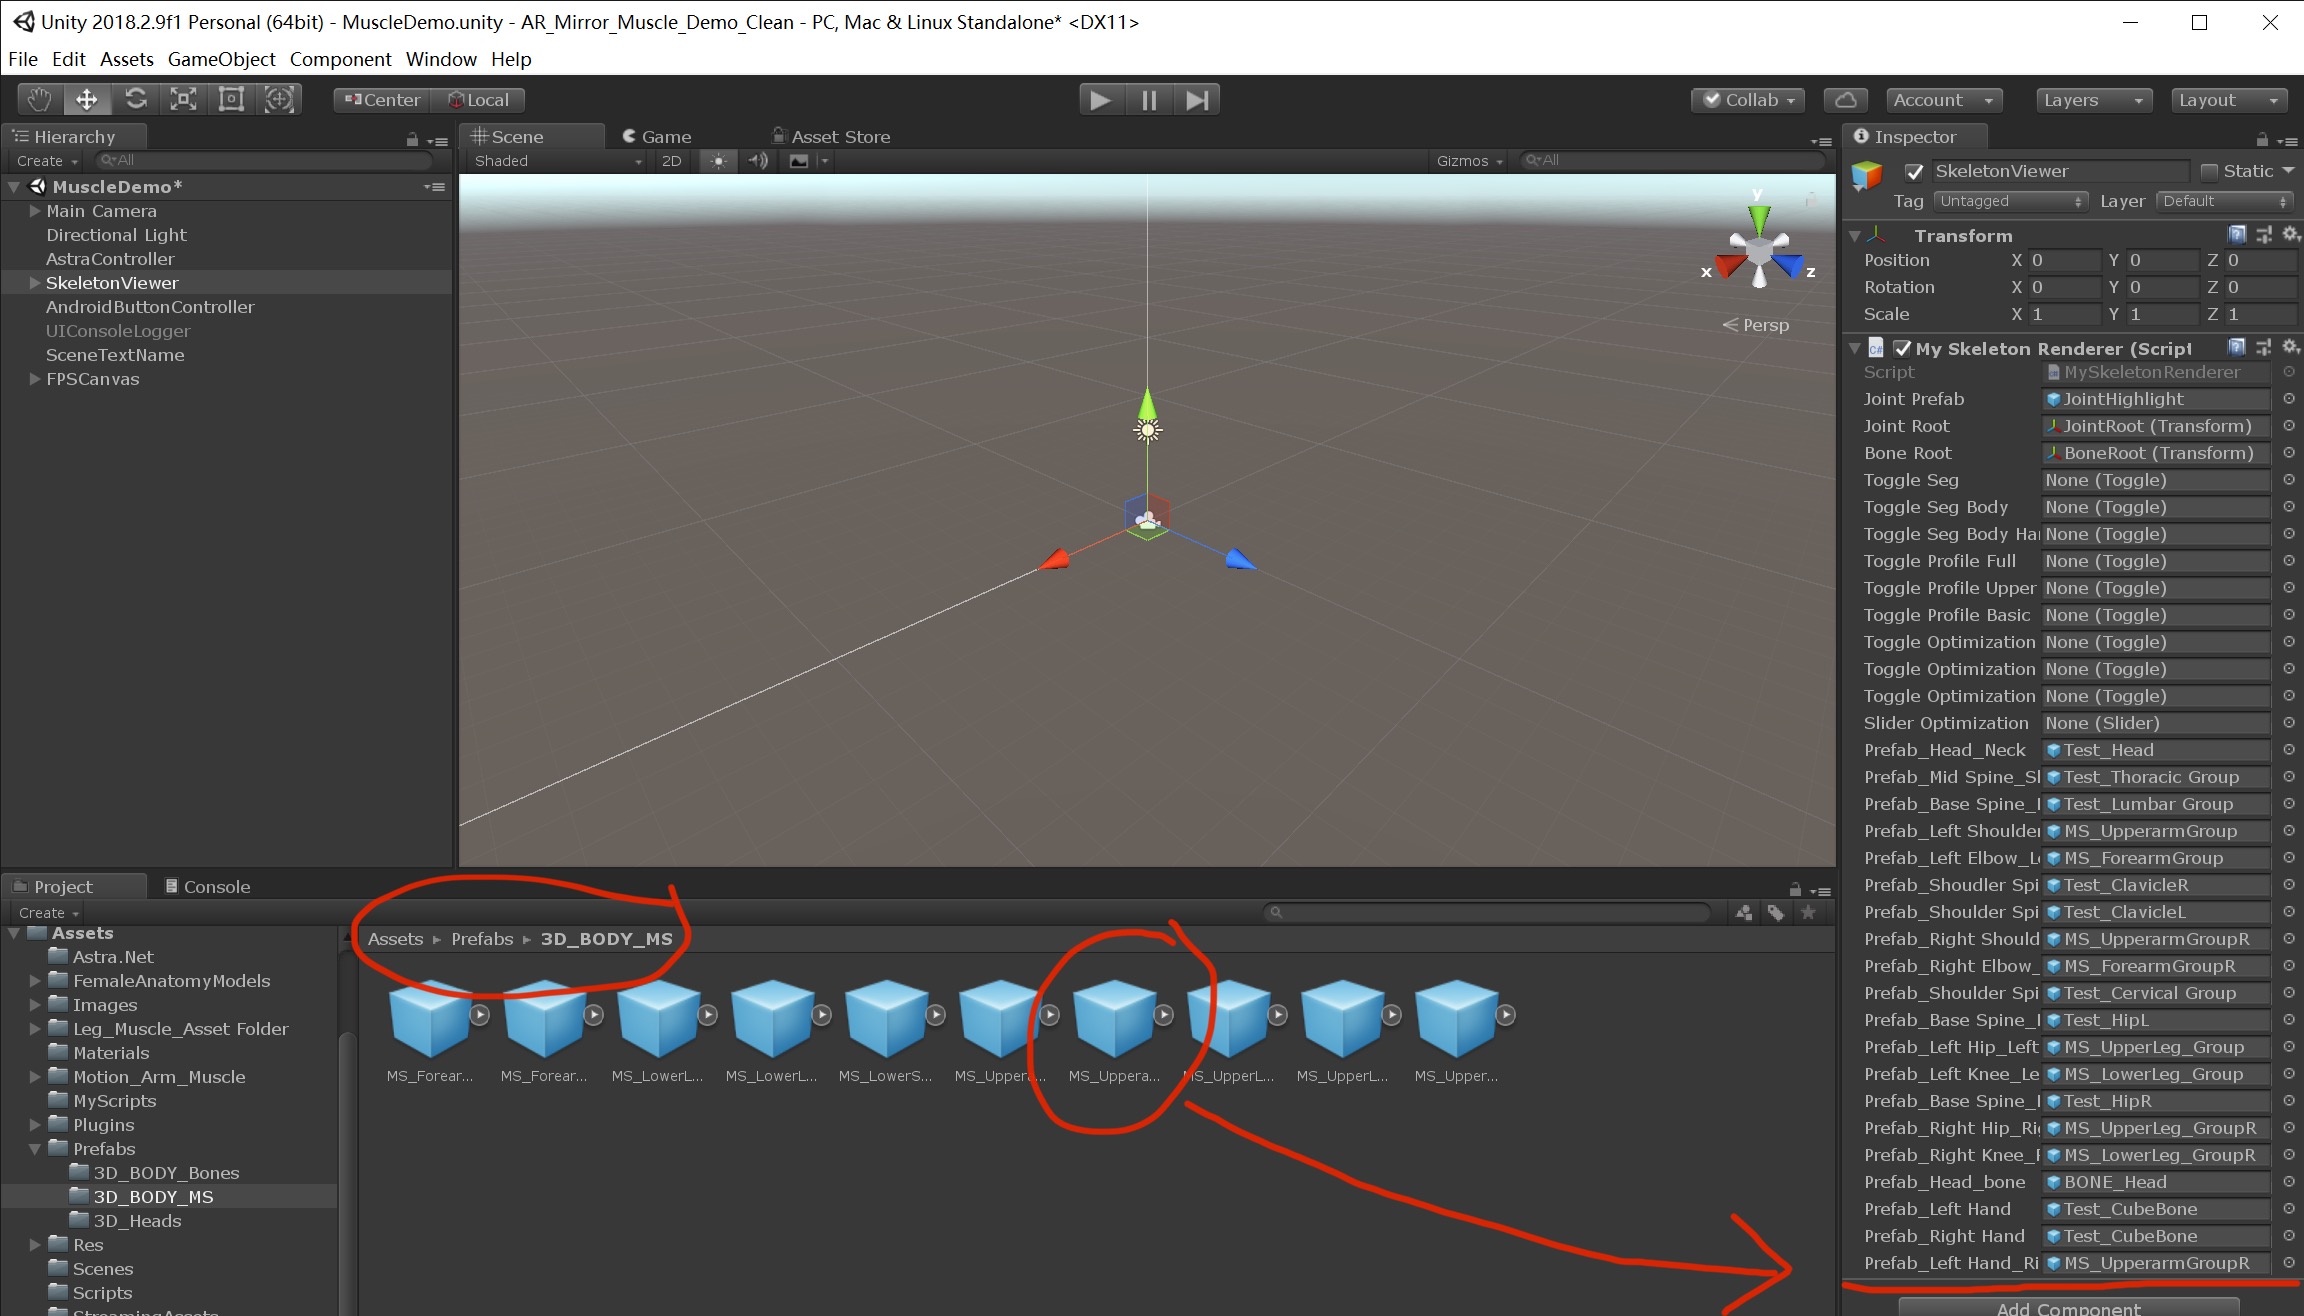This screenshot has height=1316, width=2304.
Task: Disable the My Skeleton Renderer component checkbox
Action: 1903,348
